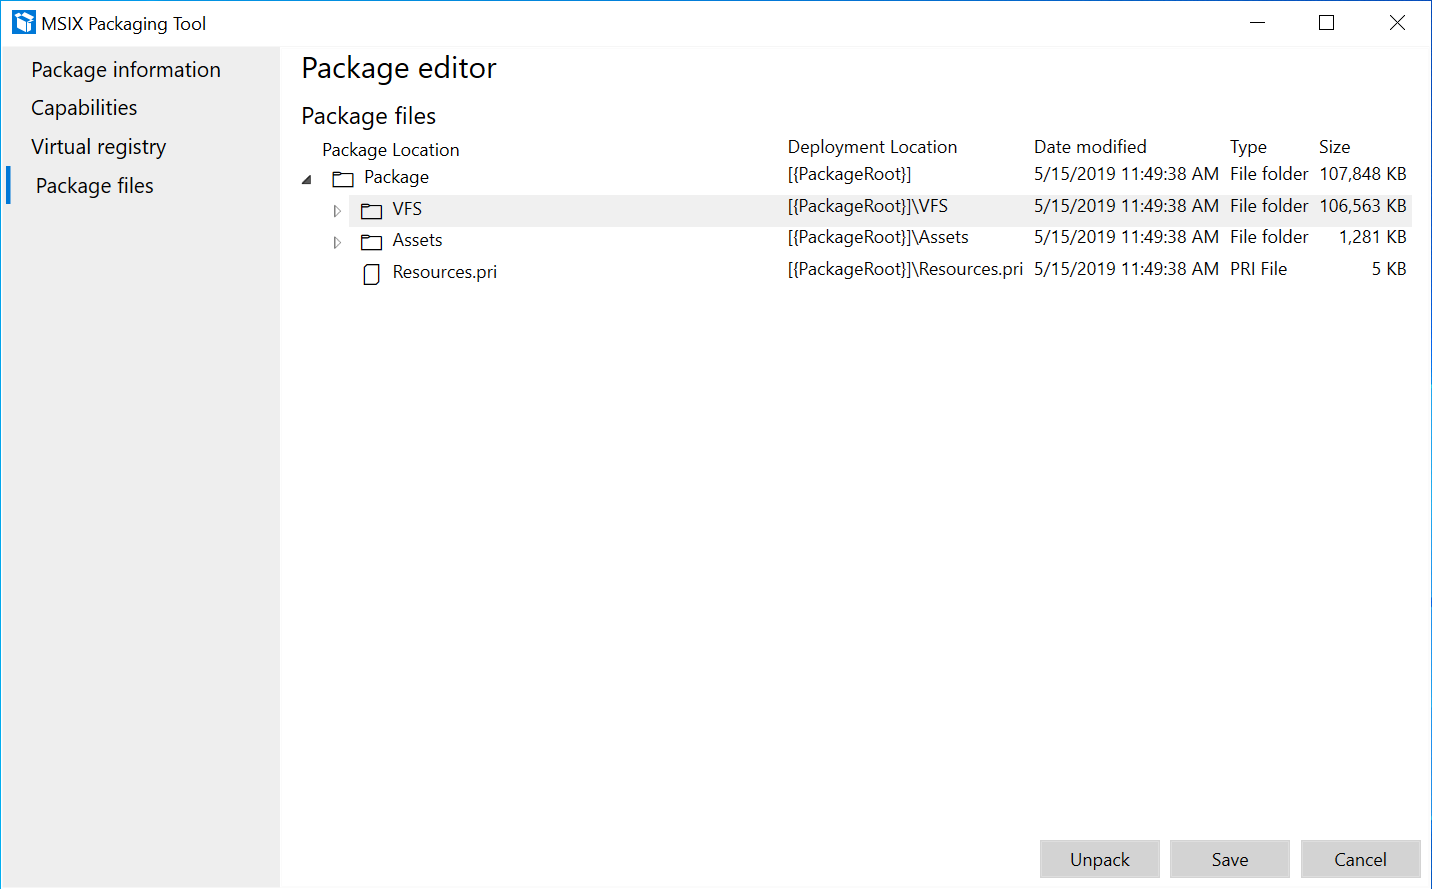
Task: Click the Type column header
Action: pos(1248,147)
